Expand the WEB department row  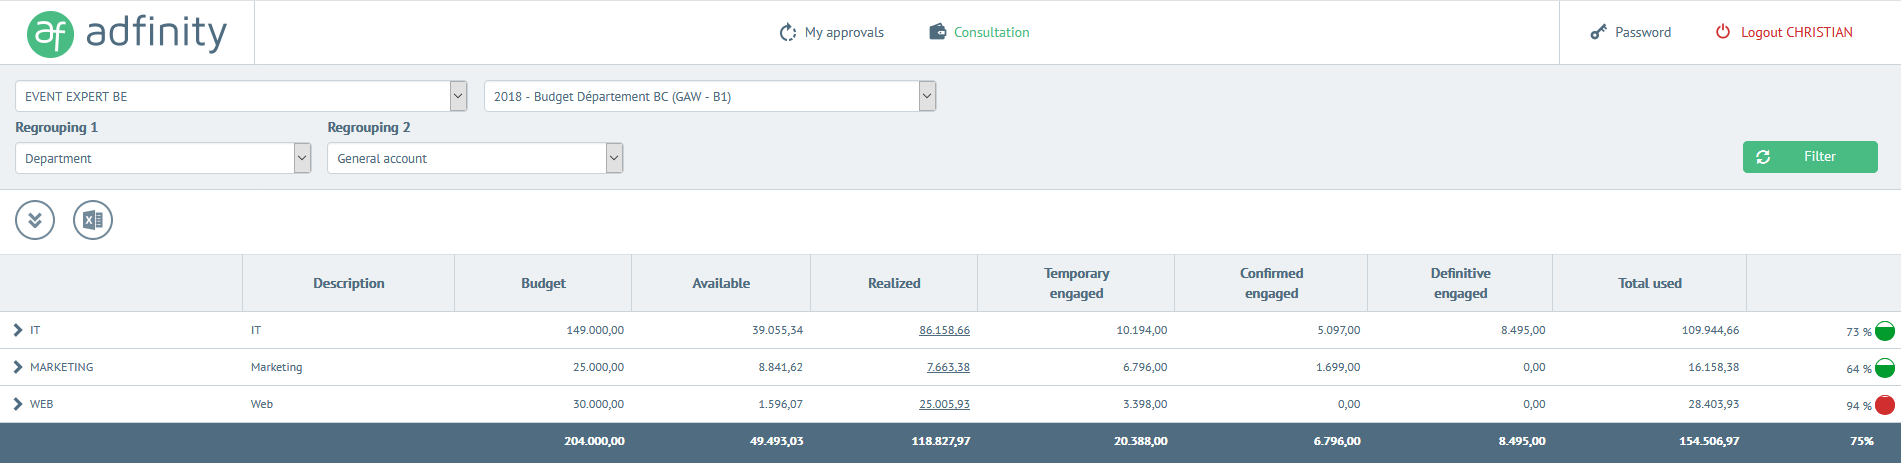pyautogui.click(x=18, y=404)
